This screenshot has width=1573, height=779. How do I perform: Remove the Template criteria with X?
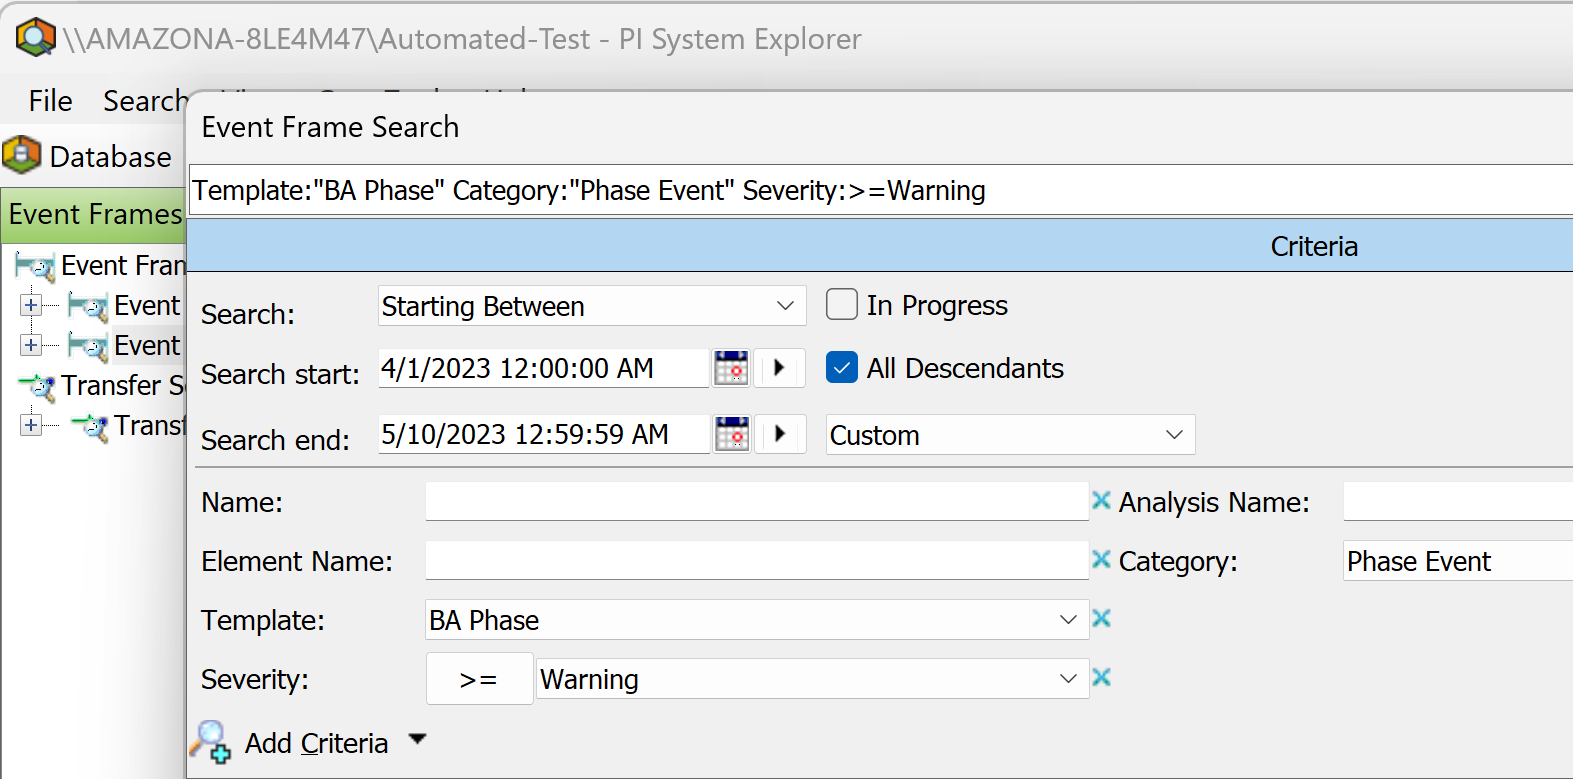point(1101,619)
